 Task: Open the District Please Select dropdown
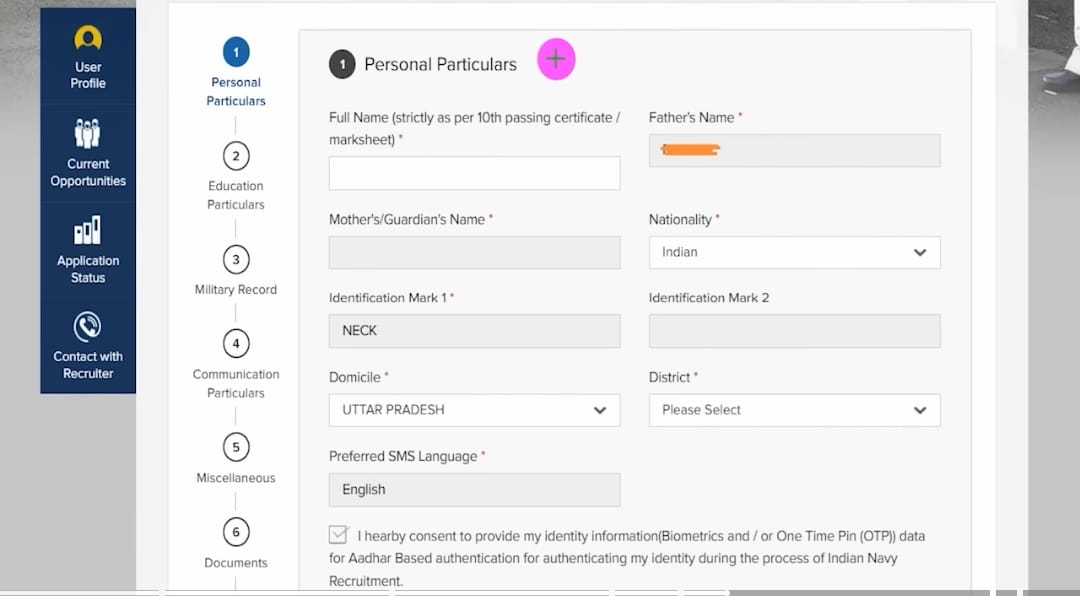point(794,410)
